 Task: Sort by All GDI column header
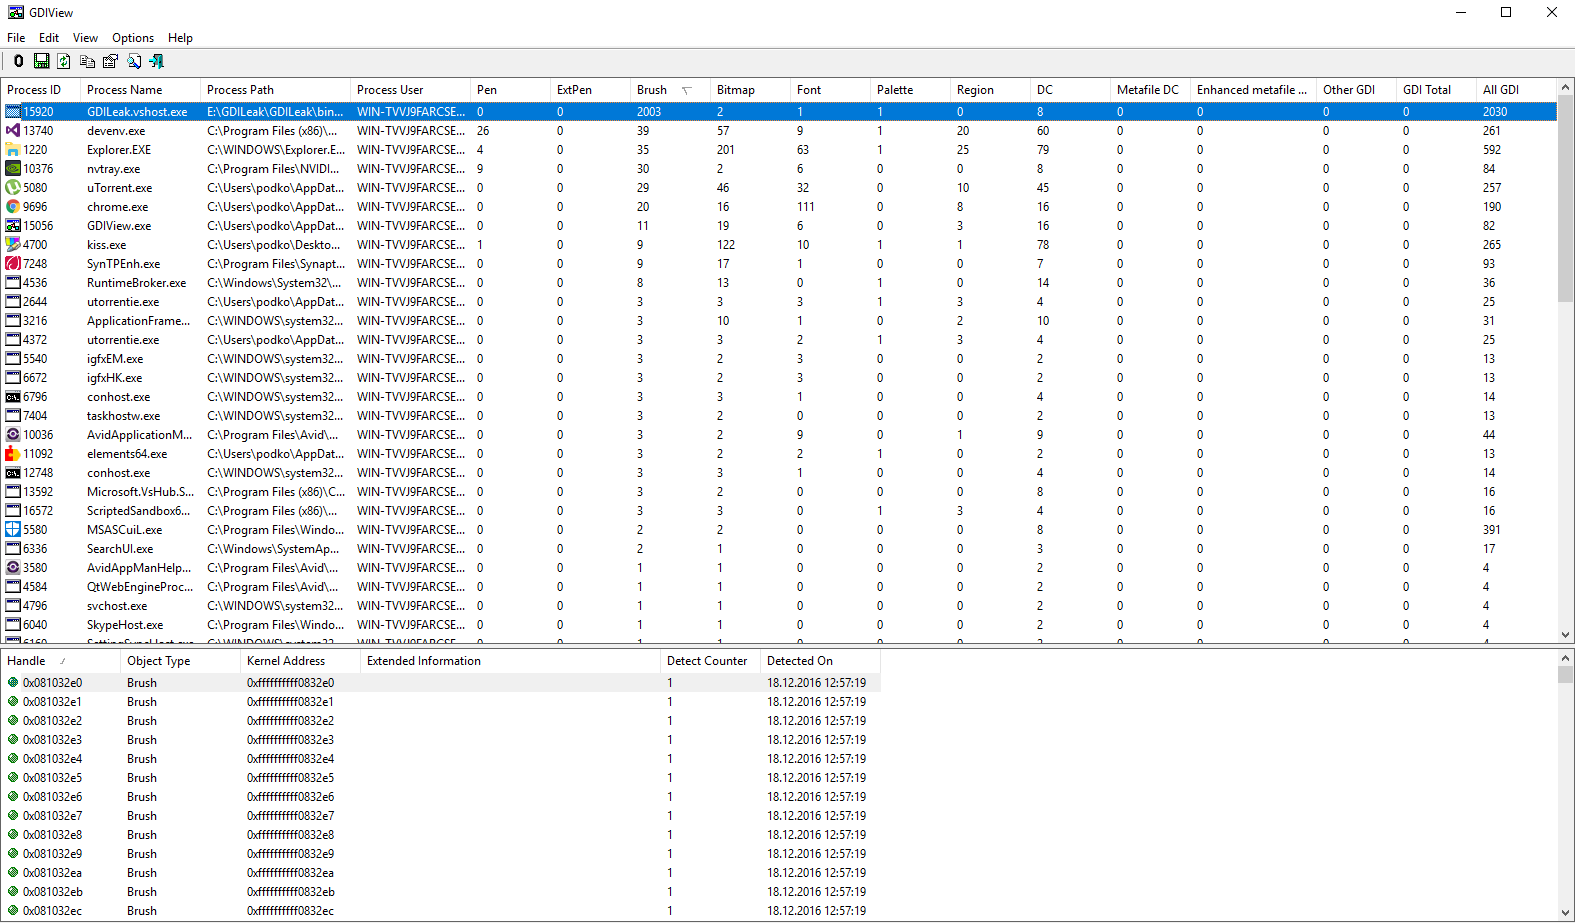1516,90
